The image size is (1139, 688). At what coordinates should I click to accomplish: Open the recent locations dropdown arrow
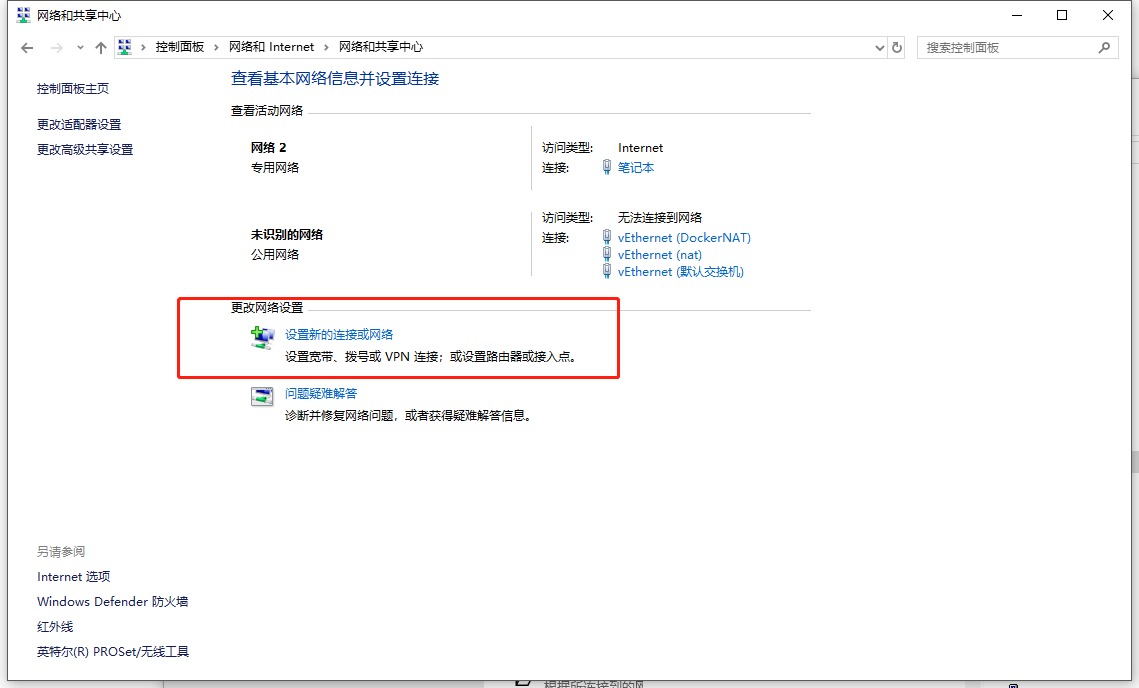(x=80, y=48)
